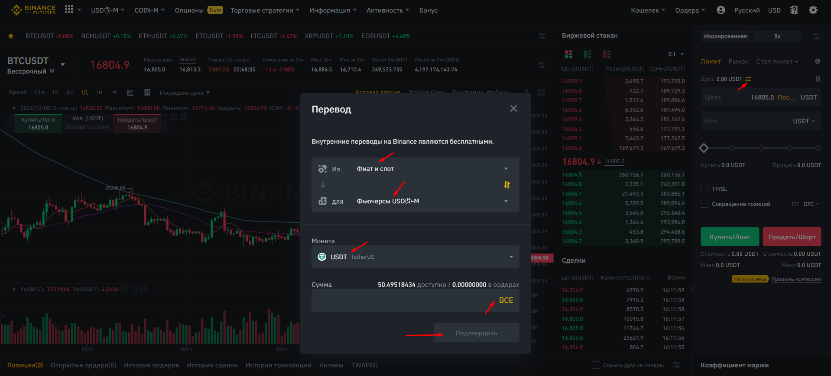Screen dimensions: 831x376
Task: Open the USDT coin selector dropdown
Action: coord(415,257)
